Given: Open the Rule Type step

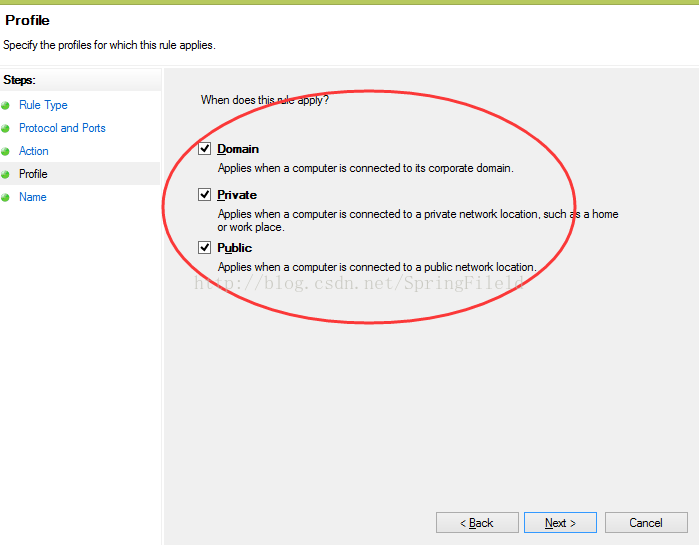Looking at the screenshot, I should tap(43, 105).
